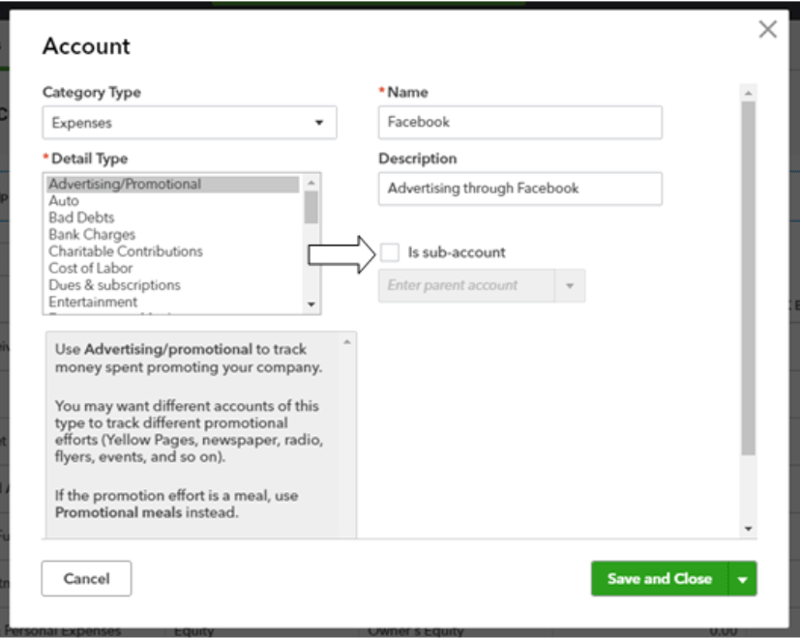Click dialog main scrollbar down arrow

(x=748, y=529)
